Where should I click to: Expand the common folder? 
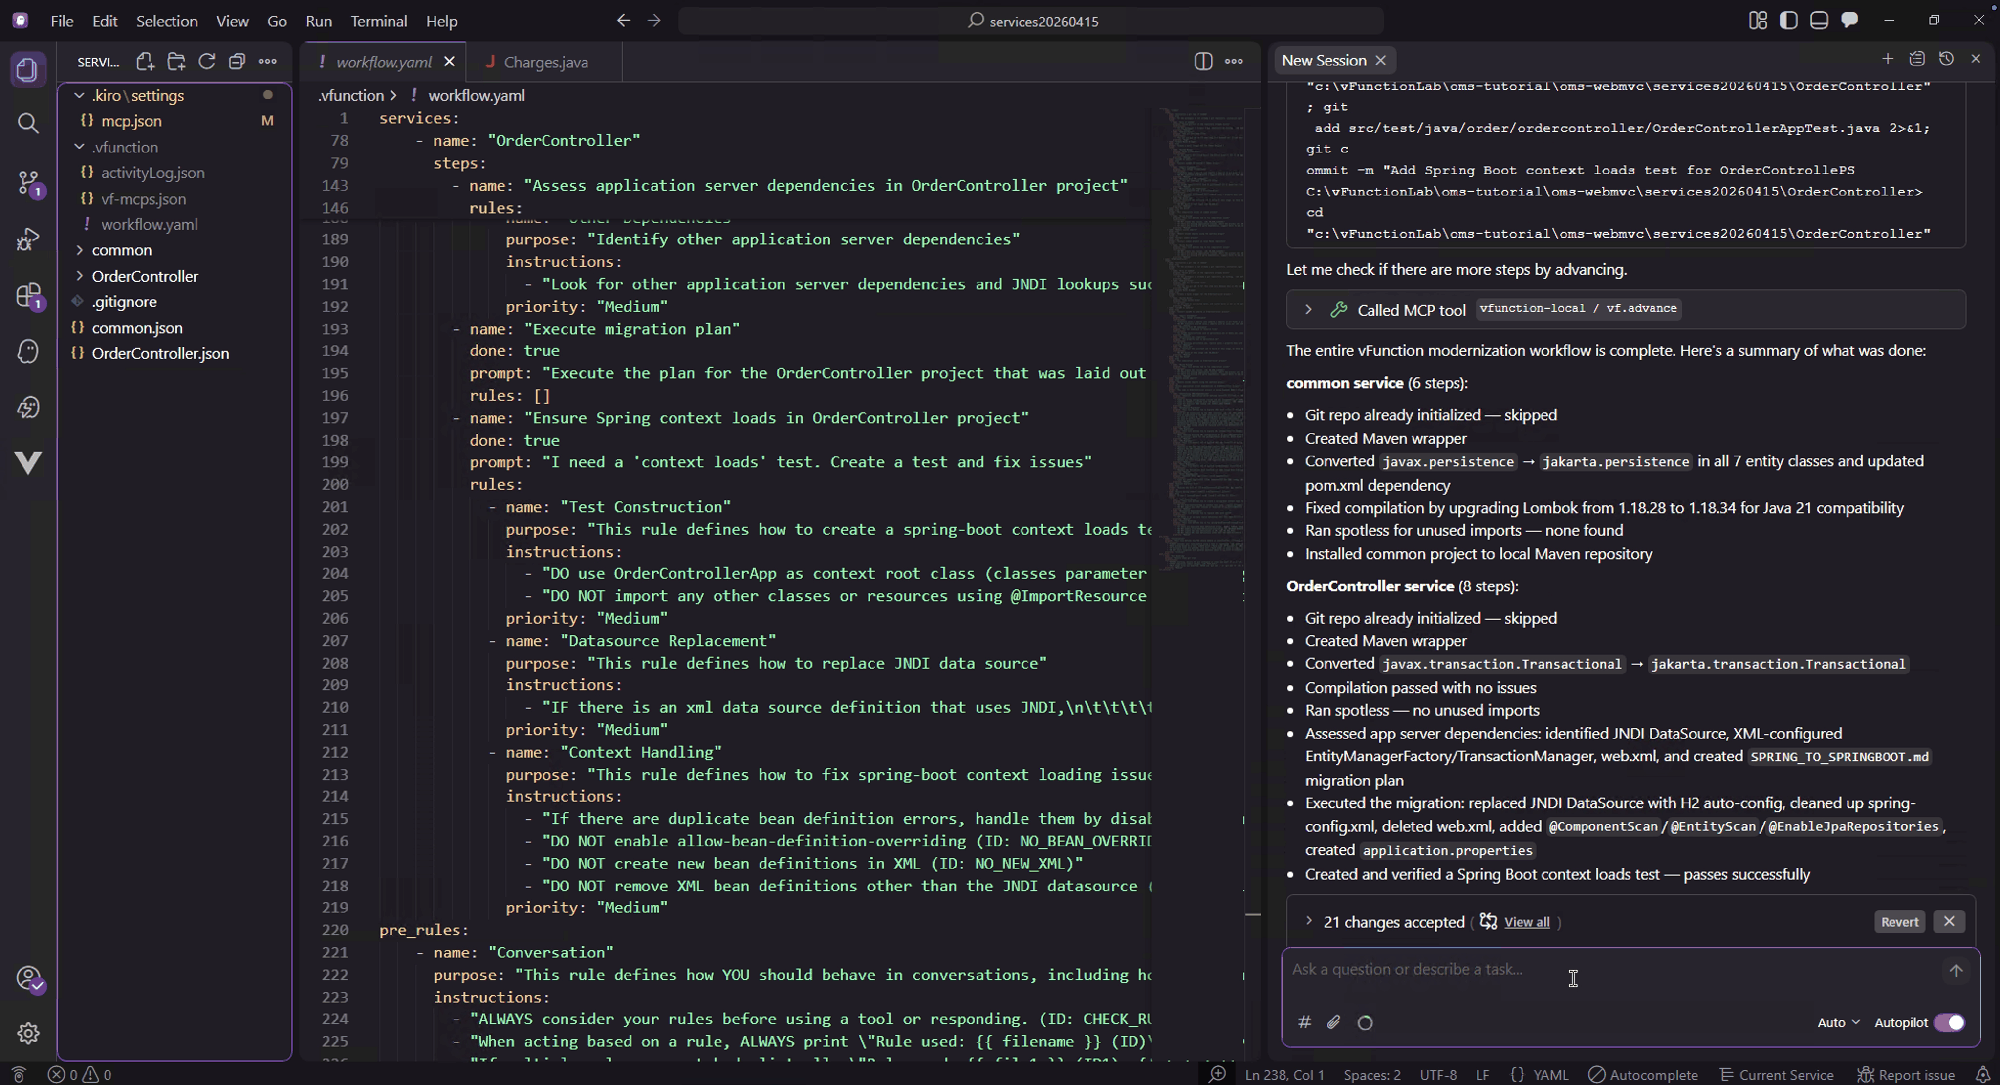pyautogui.click(x=174, y=250)
